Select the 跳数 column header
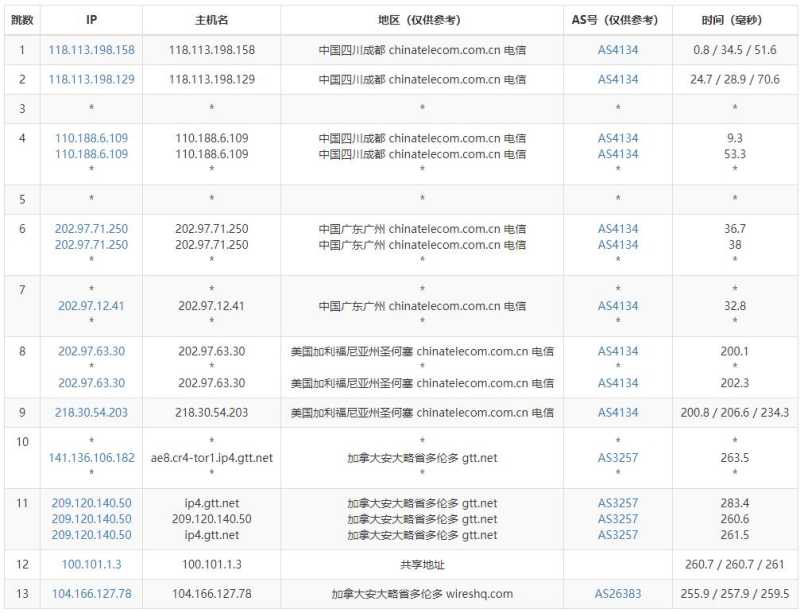The image size is (800, 613). [22, 20]
